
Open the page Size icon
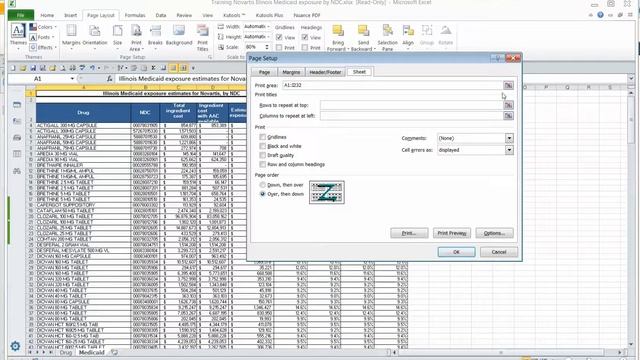tap(118, 31)
